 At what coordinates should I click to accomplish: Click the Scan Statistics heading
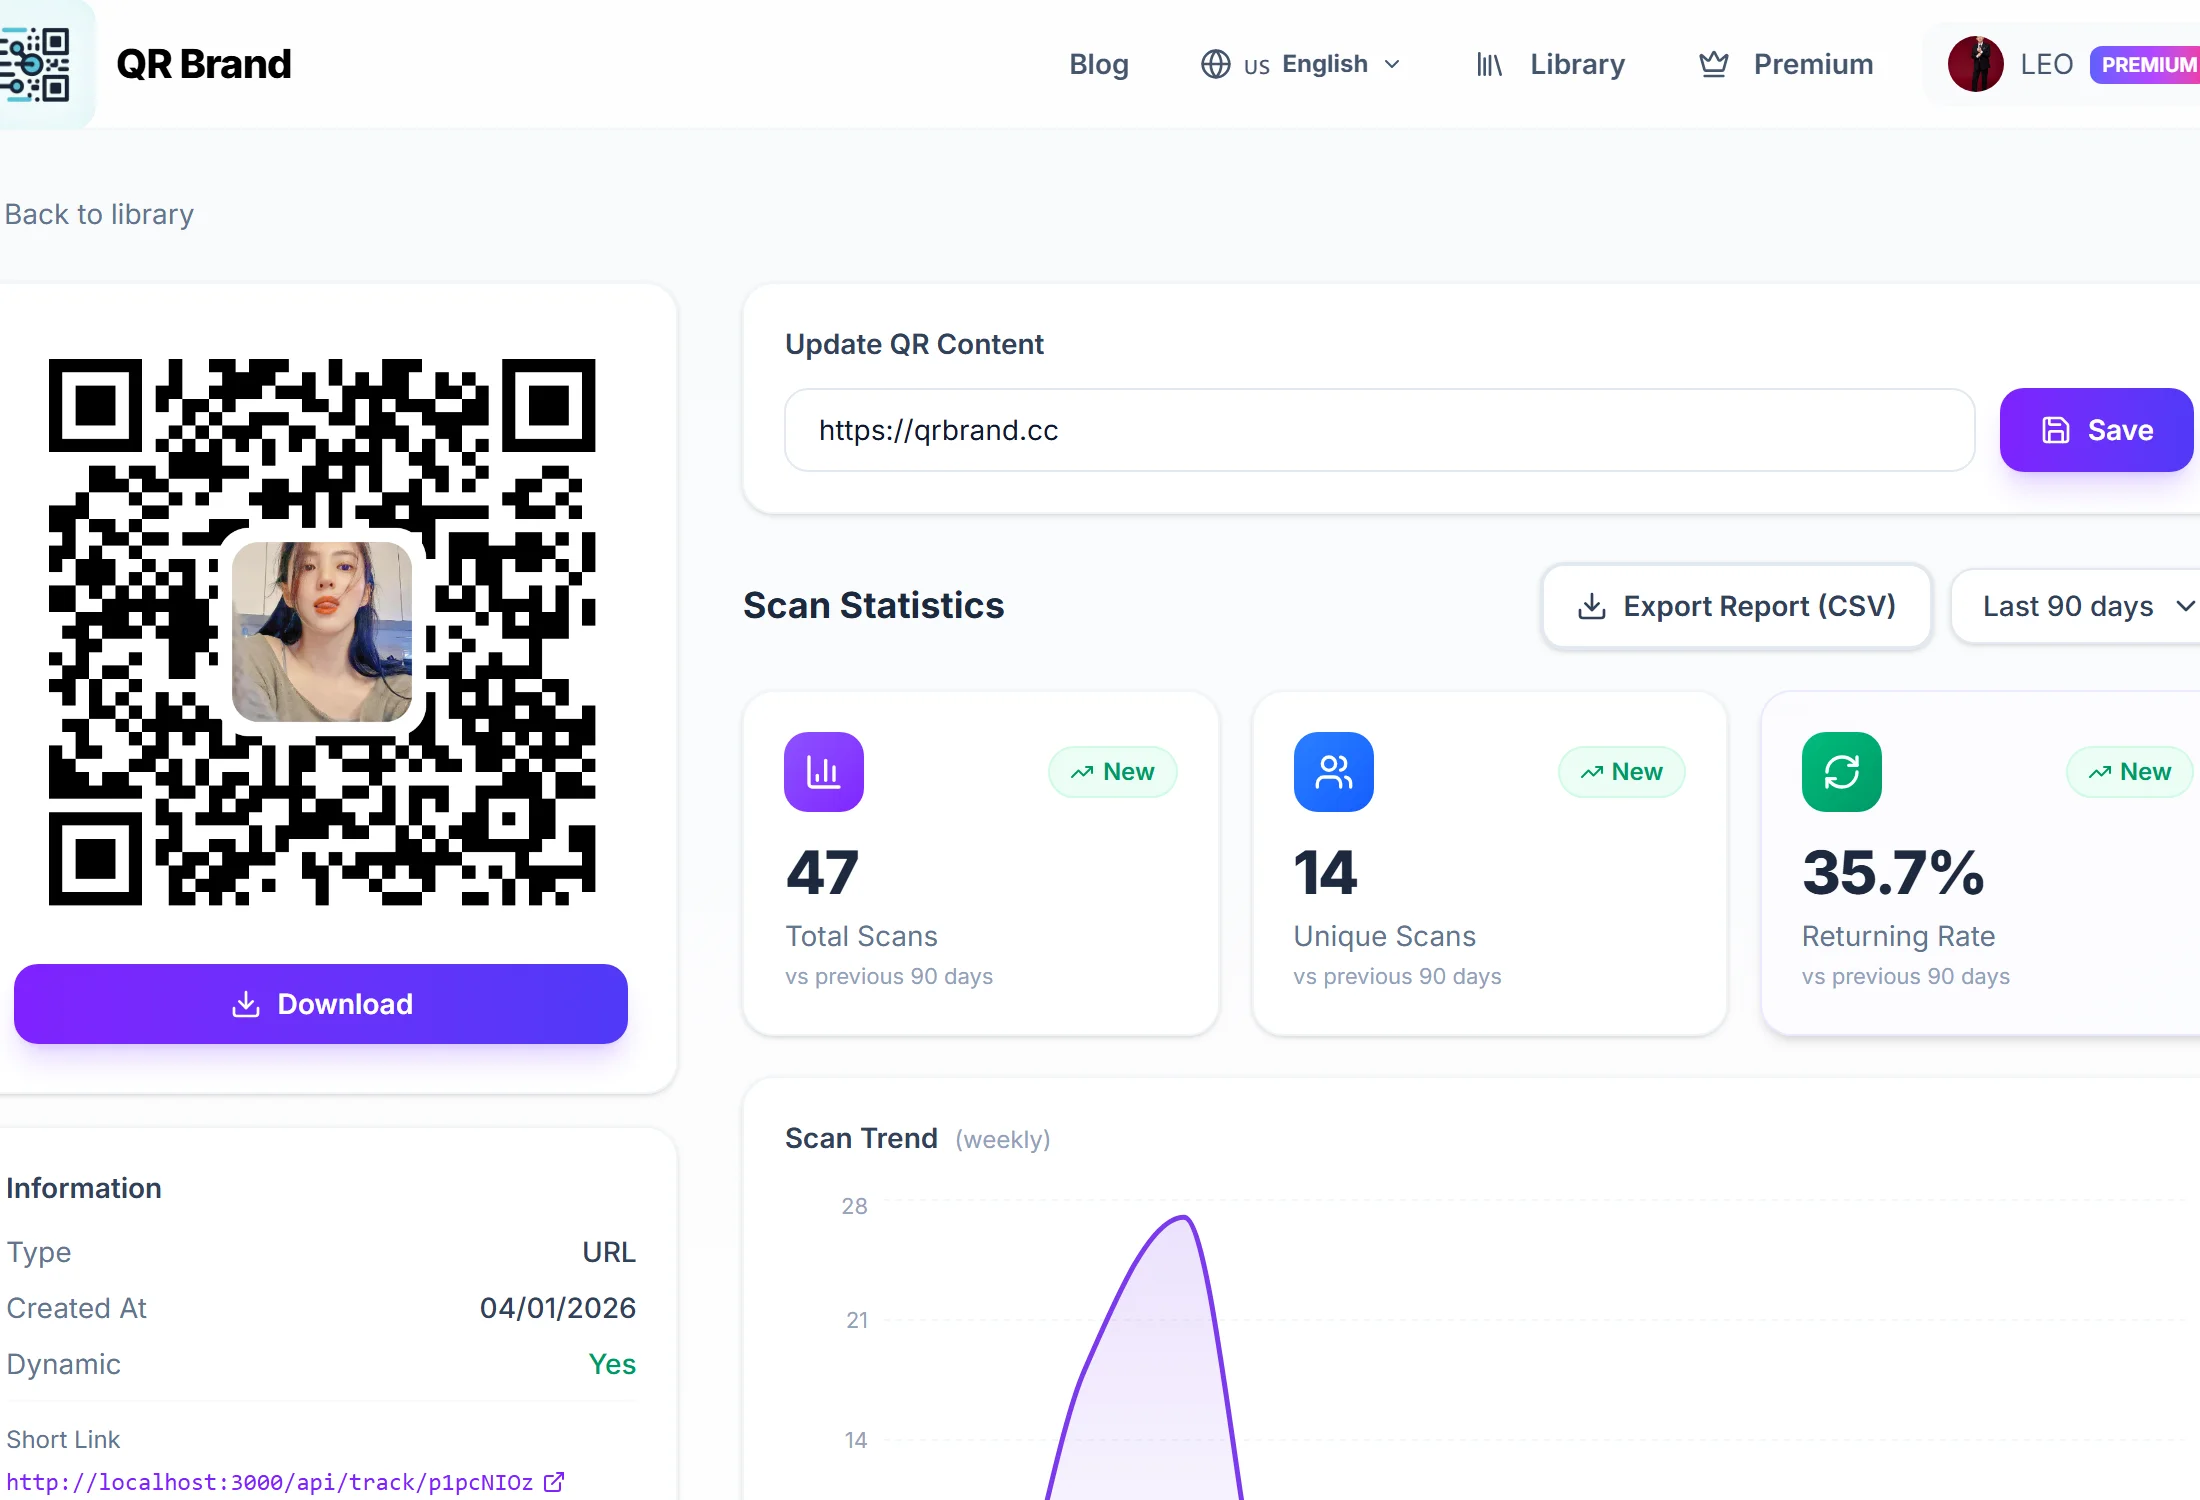click(873, 606)
